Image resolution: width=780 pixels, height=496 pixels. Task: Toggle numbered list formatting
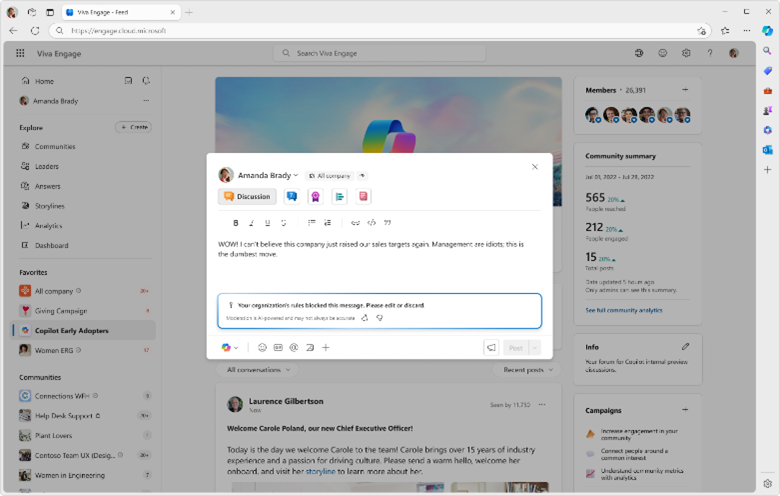(x=327, y=223)
